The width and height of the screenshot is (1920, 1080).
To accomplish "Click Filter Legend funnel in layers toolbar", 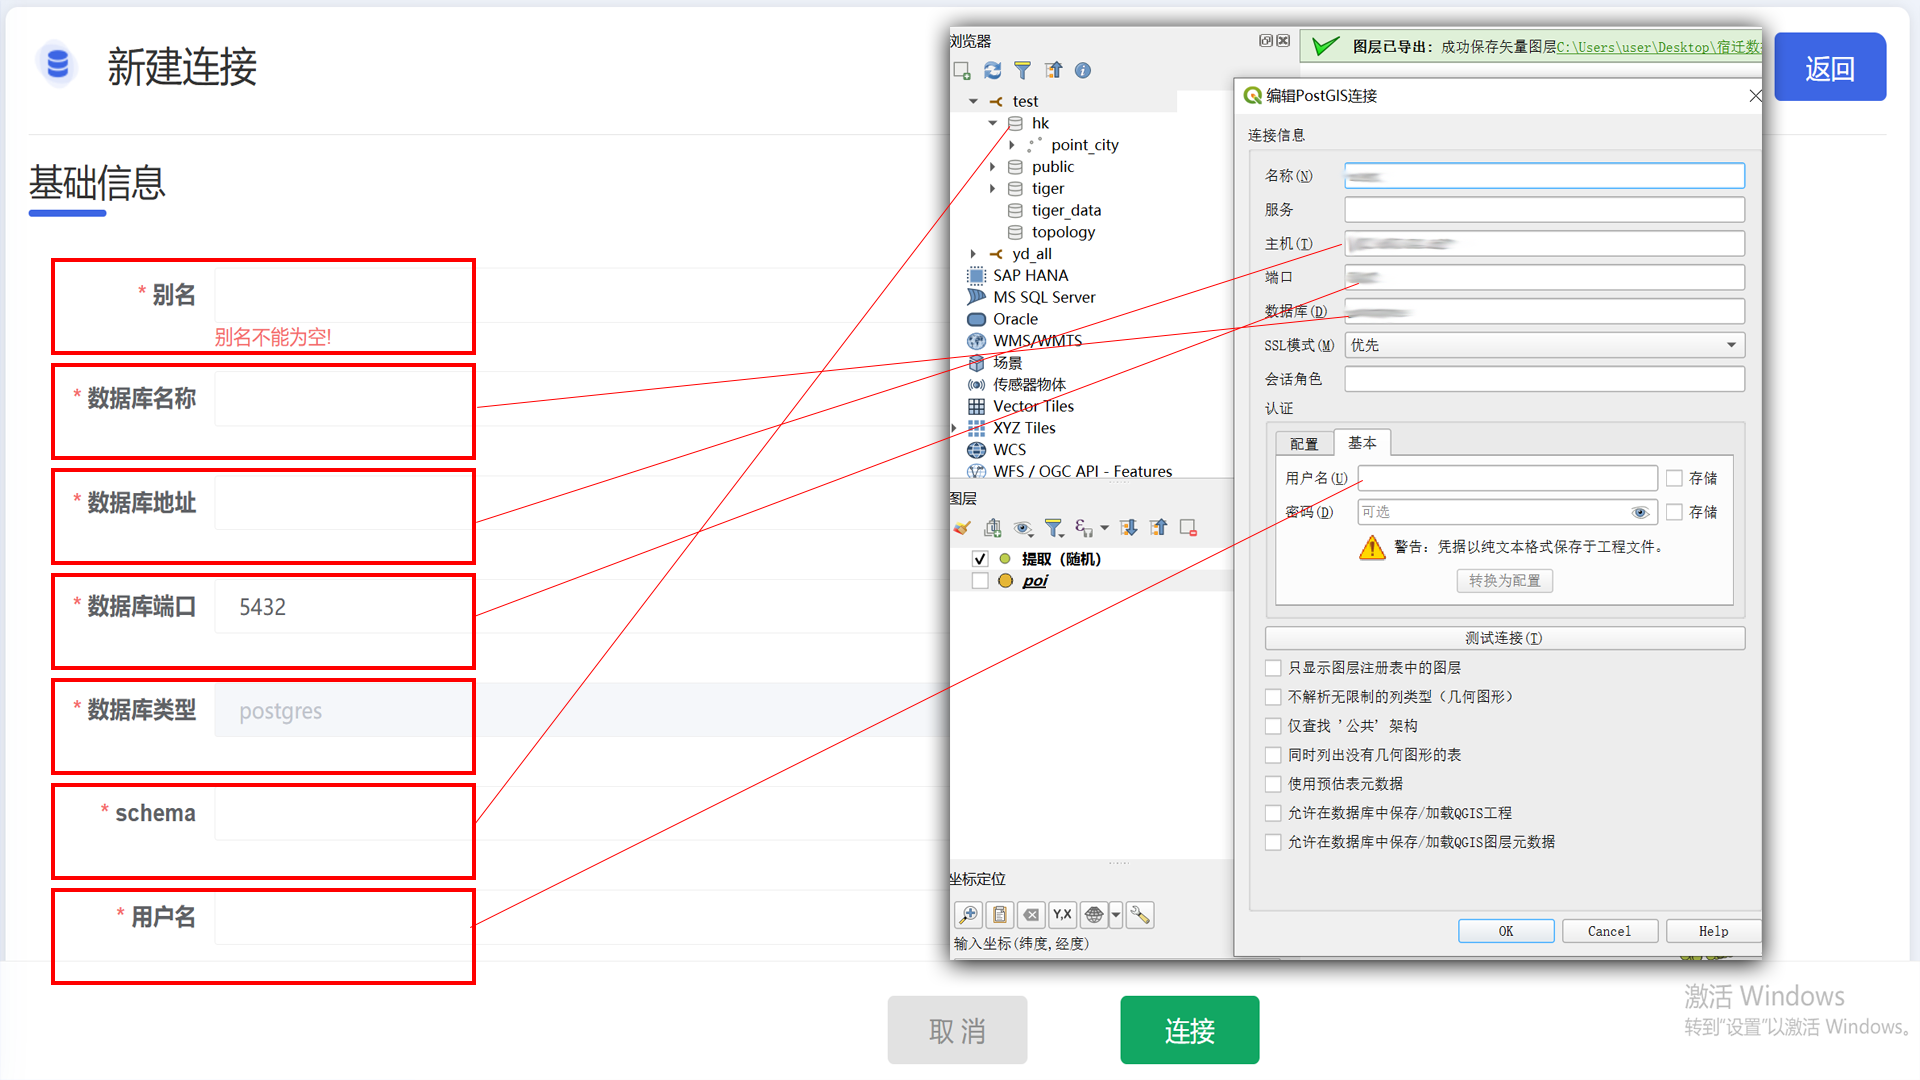I will [x=1054, y=527].
